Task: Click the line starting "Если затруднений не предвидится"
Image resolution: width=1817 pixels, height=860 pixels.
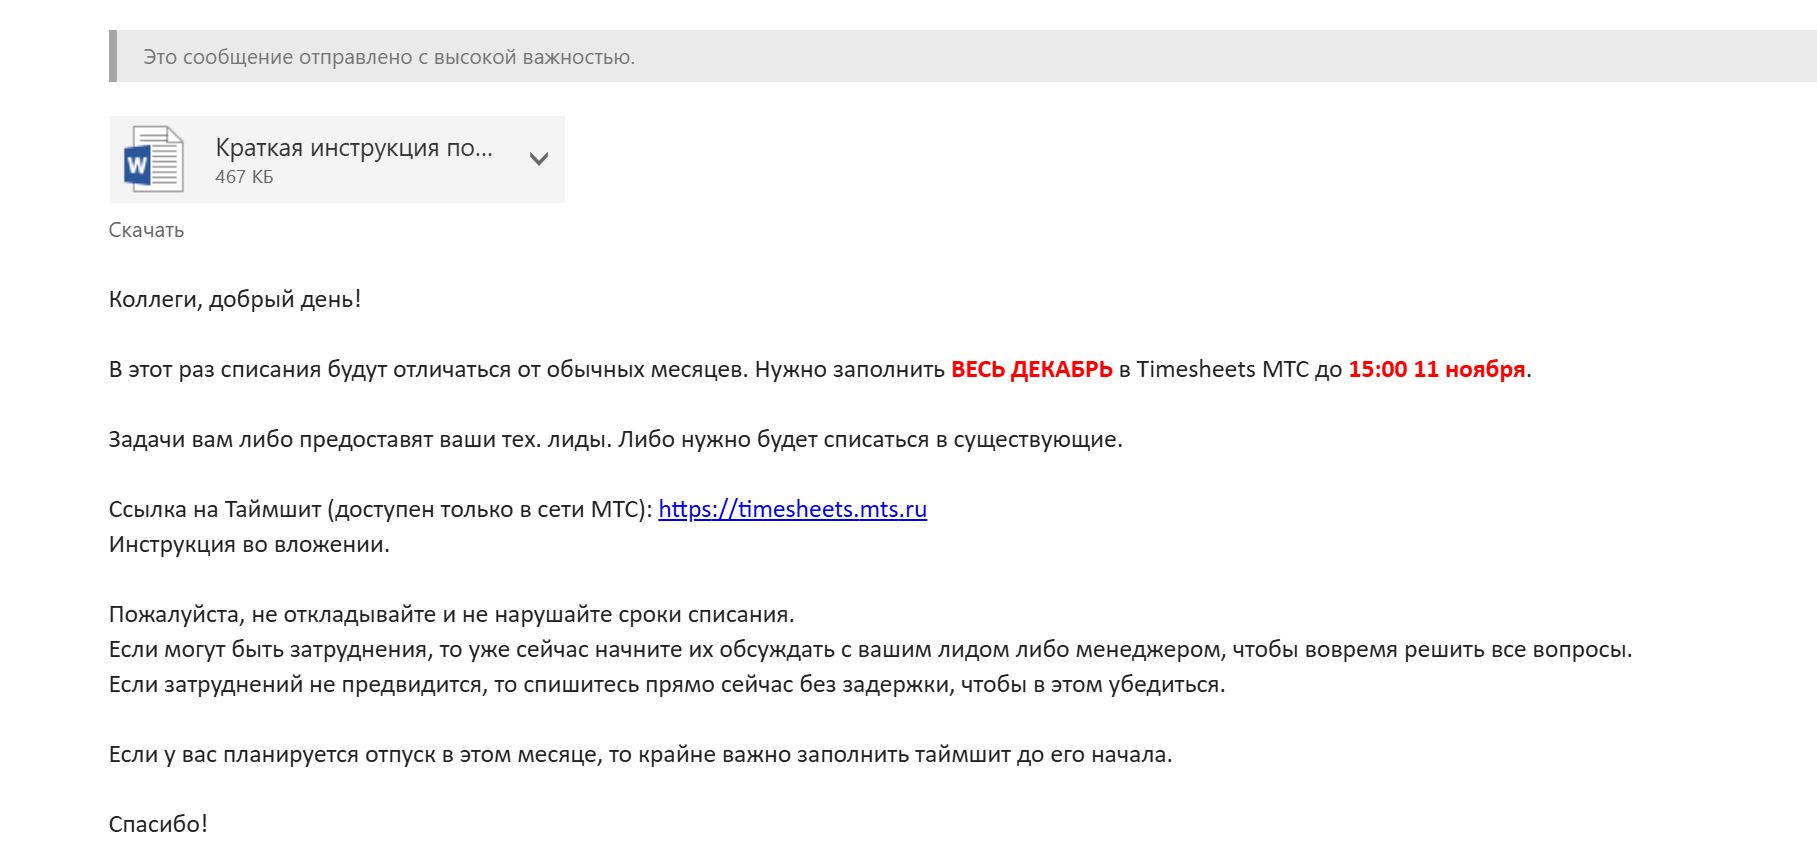Action: click(667, 684)
